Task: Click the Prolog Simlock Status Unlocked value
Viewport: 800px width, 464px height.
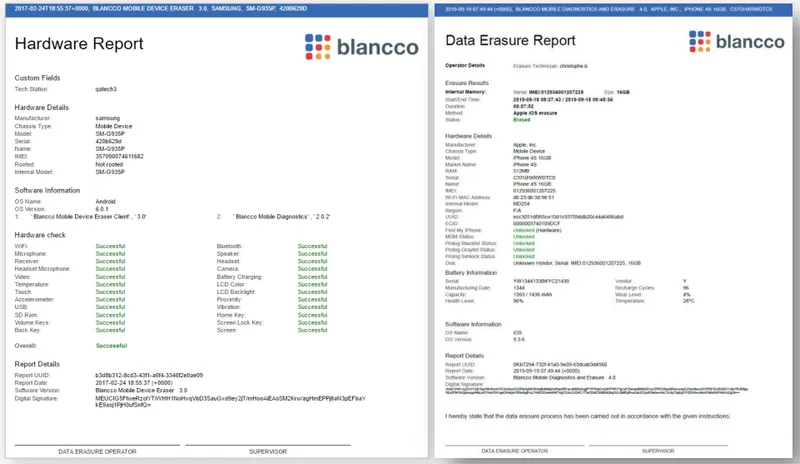Action: point(523,256)
